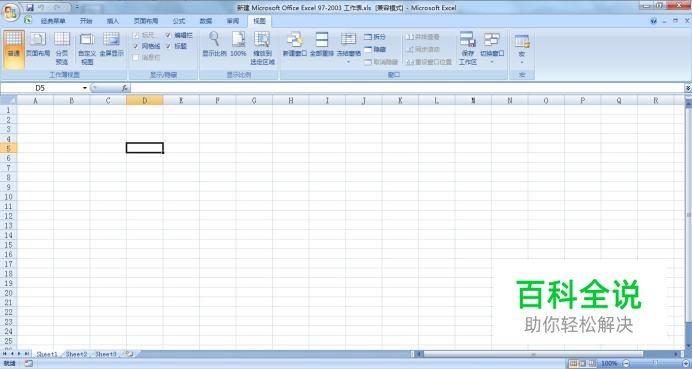Select column header D
This screenshot has height=369, width=692.
point(145,101)
